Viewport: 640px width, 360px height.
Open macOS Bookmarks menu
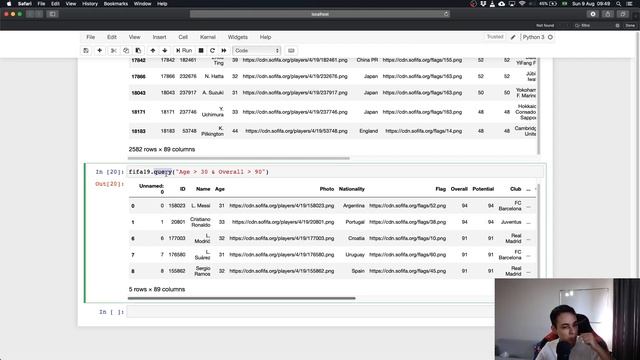pos(116,4)
